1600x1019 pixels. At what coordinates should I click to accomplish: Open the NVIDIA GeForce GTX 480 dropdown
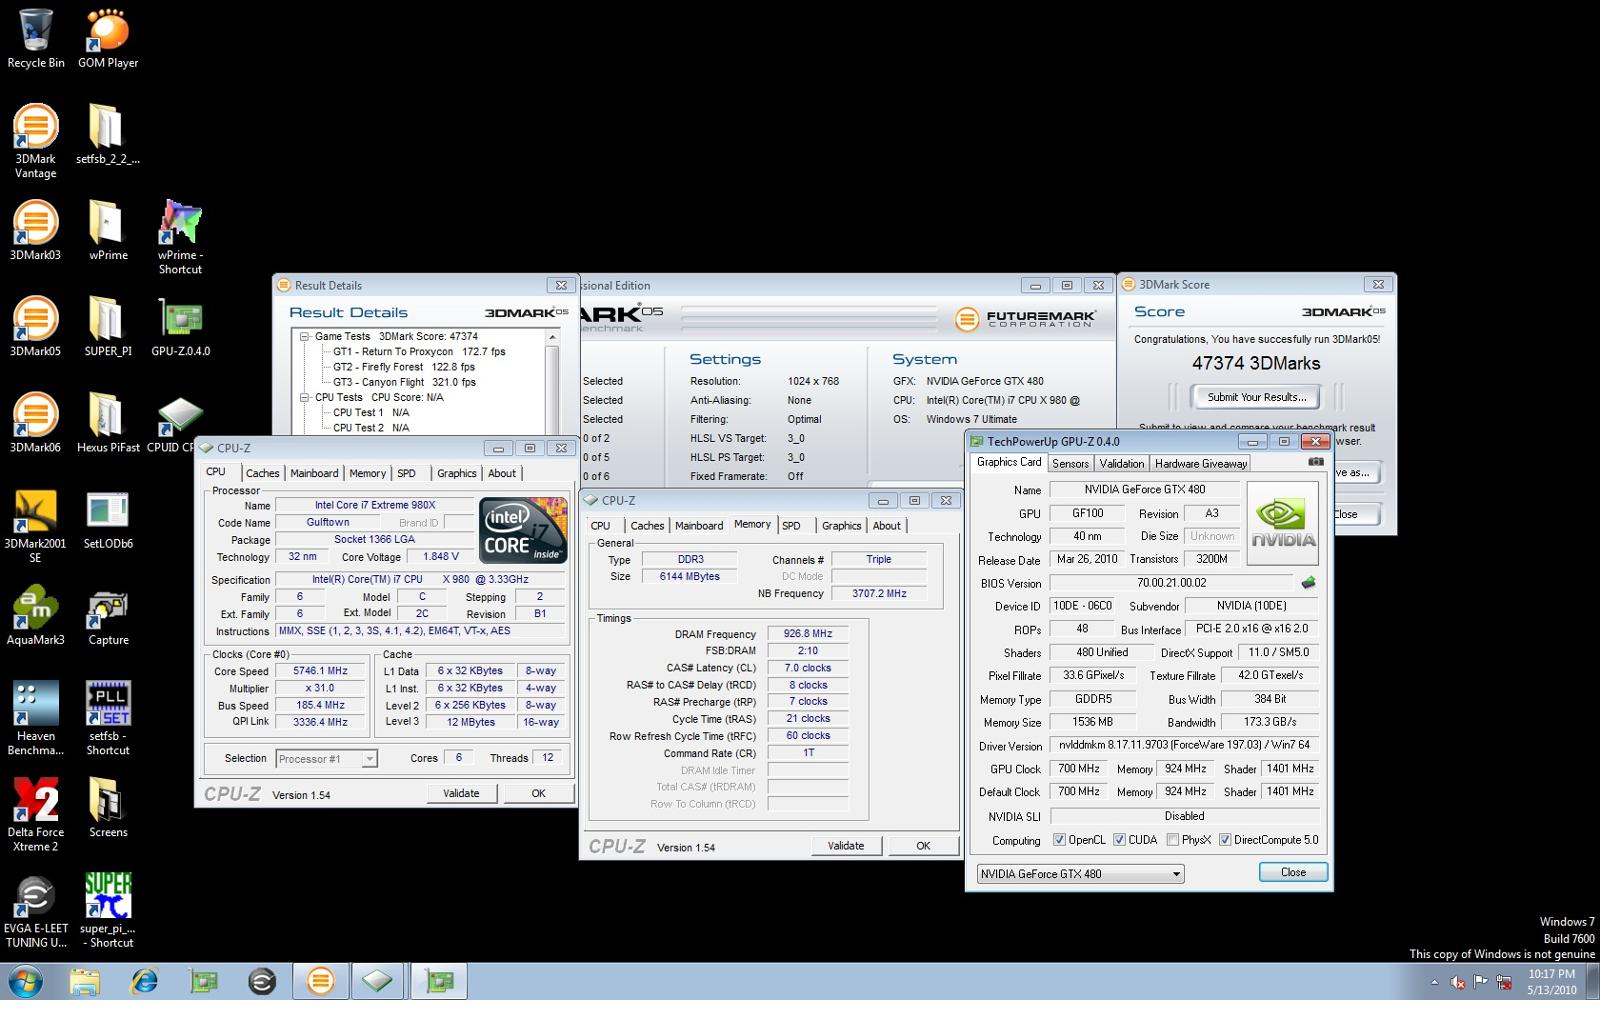point(1080,874)
